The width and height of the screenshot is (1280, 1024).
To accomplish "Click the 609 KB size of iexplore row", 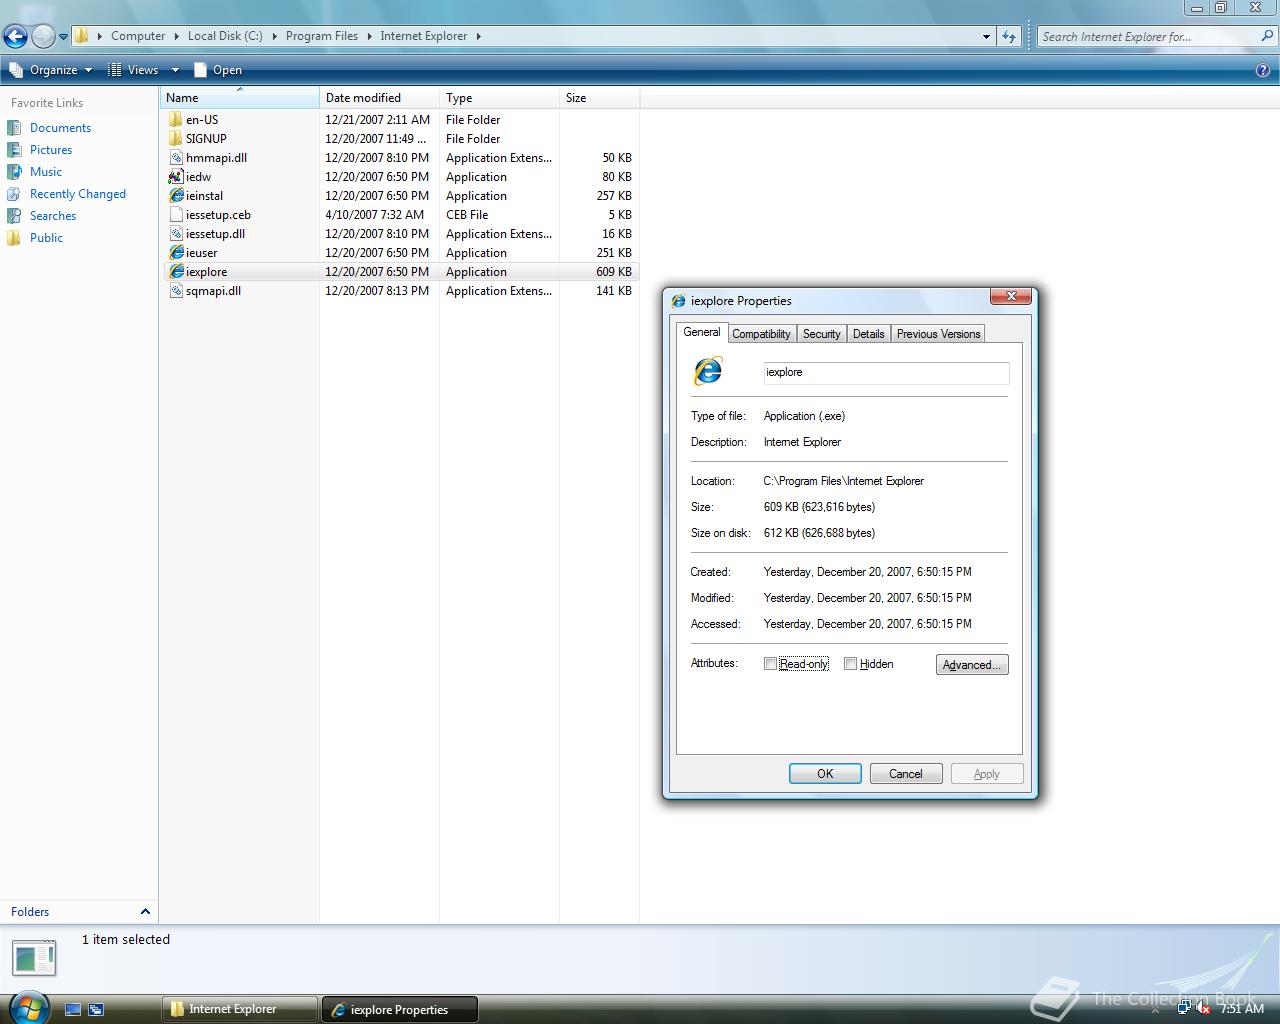I will click(x=614, y=272).
